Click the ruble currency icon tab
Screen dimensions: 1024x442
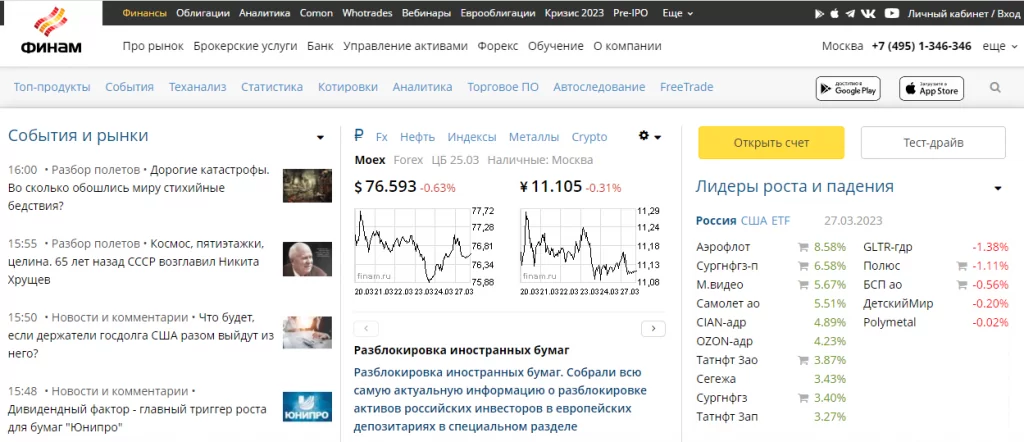(359, 136)
